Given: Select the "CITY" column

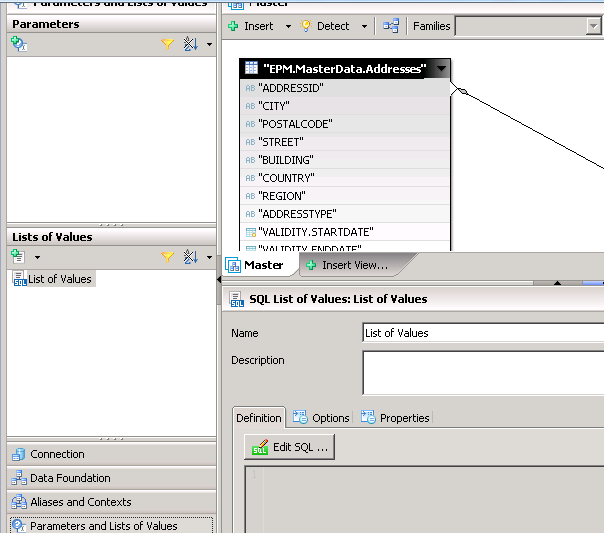Looking at the screenshot, I should click(345, 106).
